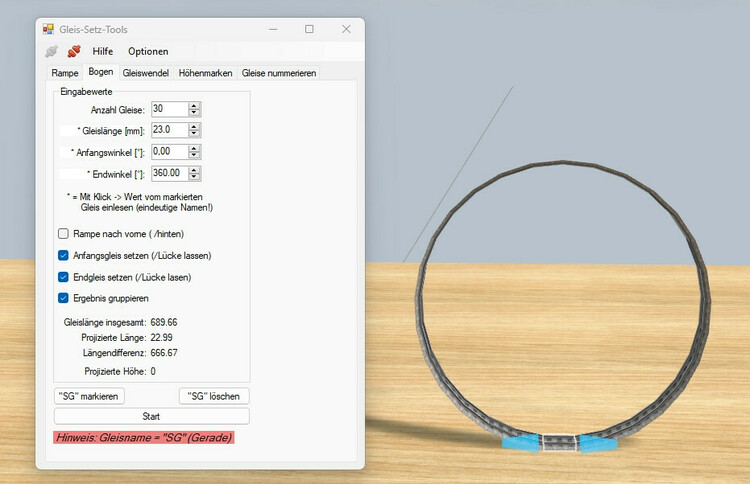The image size is (750, 484).
Task: Decrease Anfangswinkel with down arrow
Action: point(194,155)
